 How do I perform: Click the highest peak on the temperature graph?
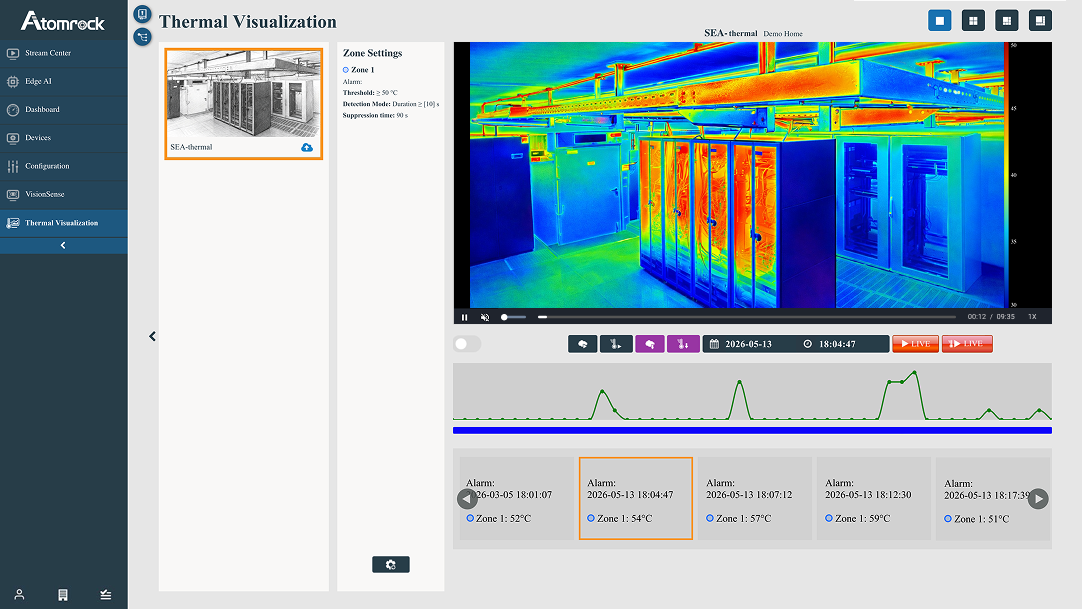point(915,373)
